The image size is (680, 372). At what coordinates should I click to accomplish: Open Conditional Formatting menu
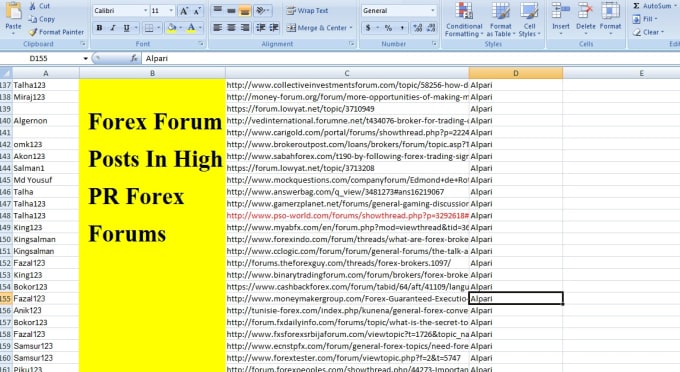(x=464, y=20)
